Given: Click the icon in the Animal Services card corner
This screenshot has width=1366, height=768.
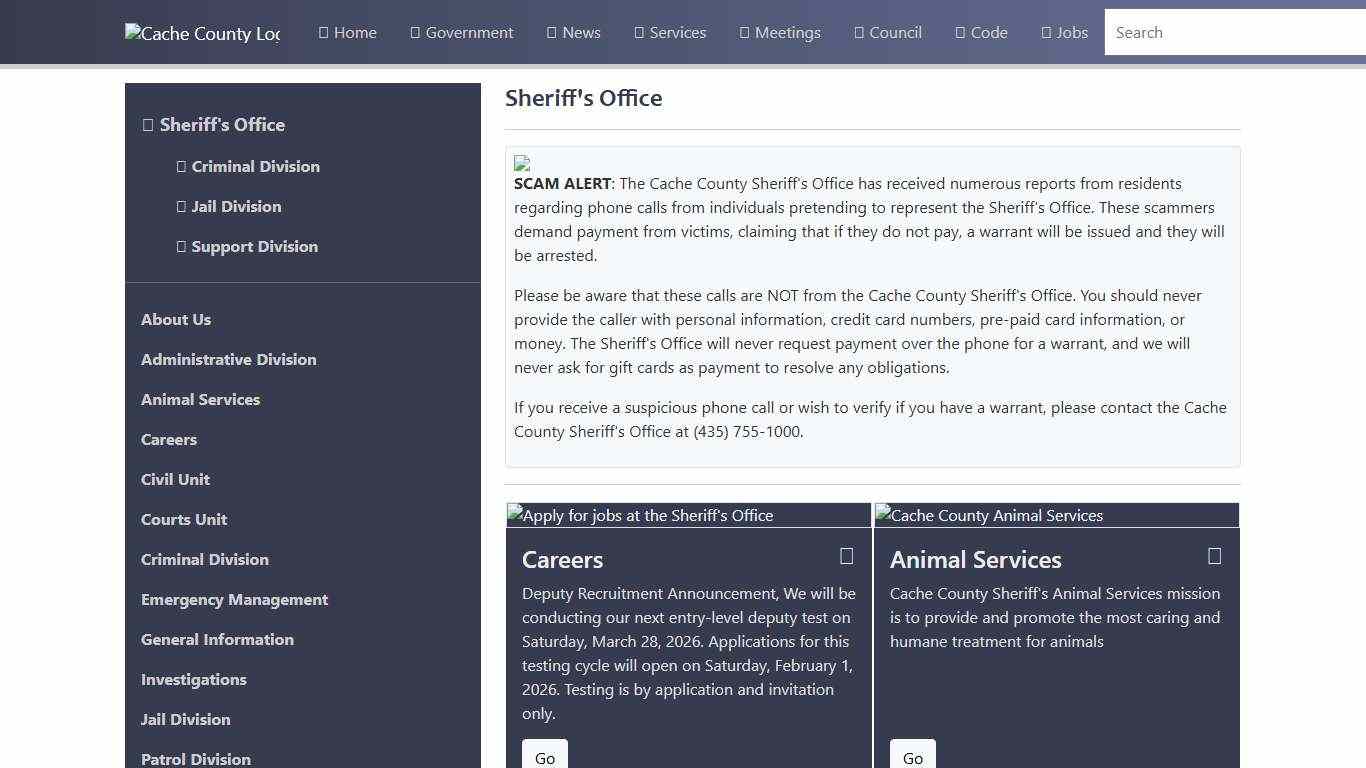Looking at the screenshot, I should [x=1215, y=555].
